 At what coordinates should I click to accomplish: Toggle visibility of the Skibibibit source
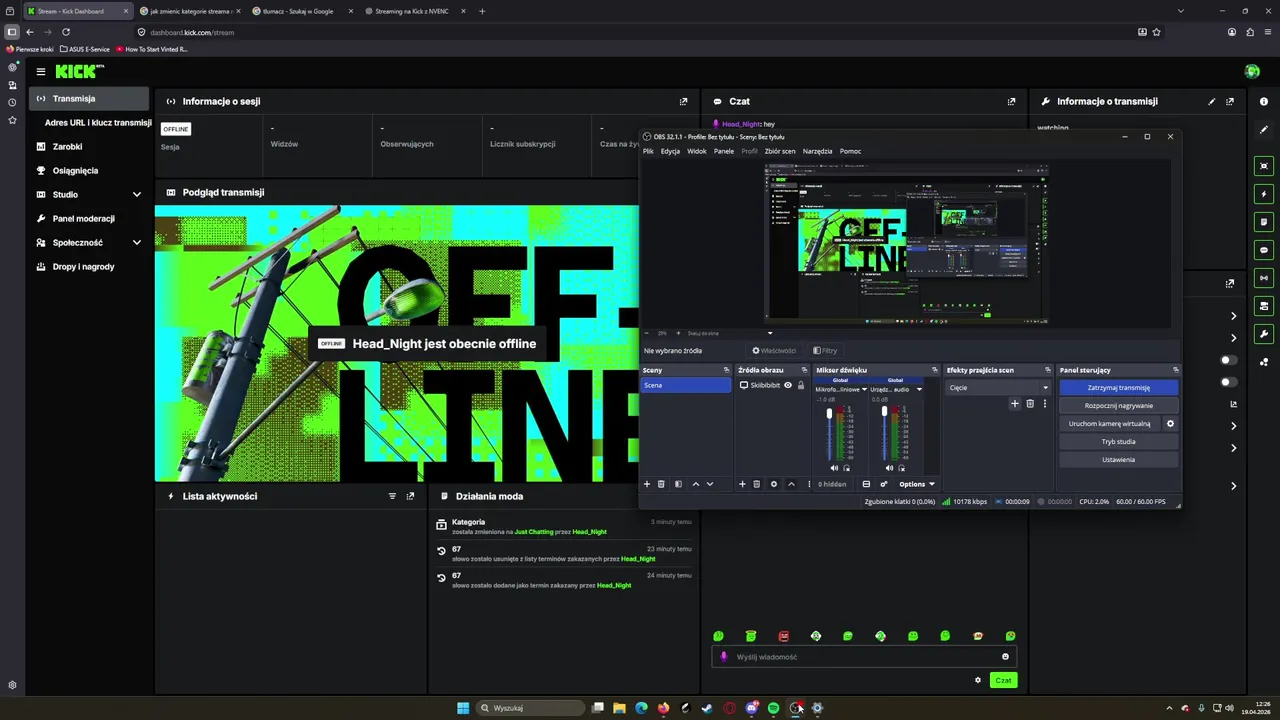pyautogui.click(x=788, y=385)
